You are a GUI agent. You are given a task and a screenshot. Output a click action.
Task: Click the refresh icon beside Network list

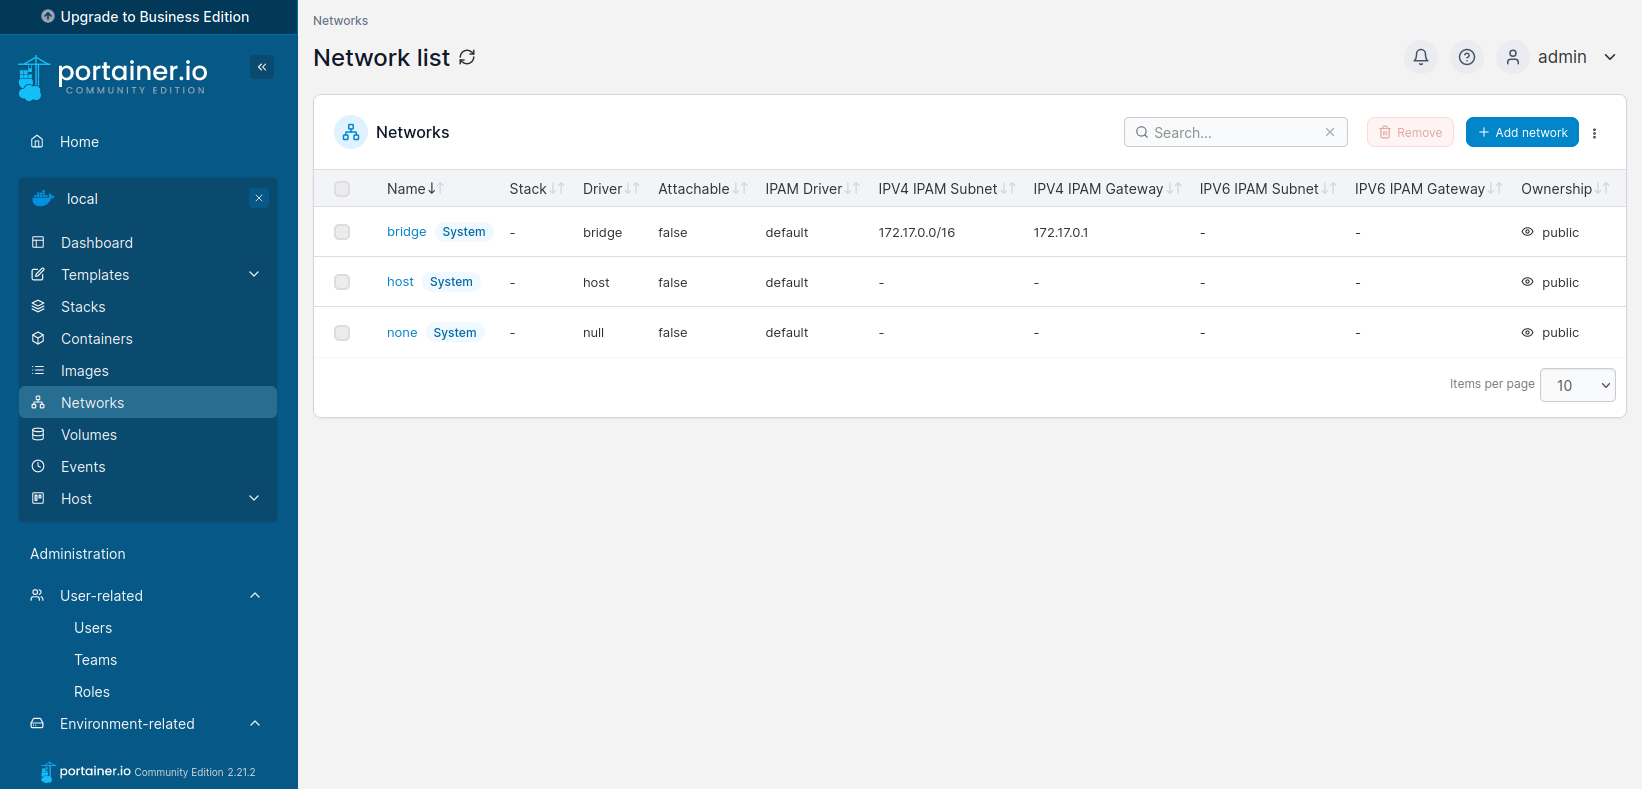point(467,58)
